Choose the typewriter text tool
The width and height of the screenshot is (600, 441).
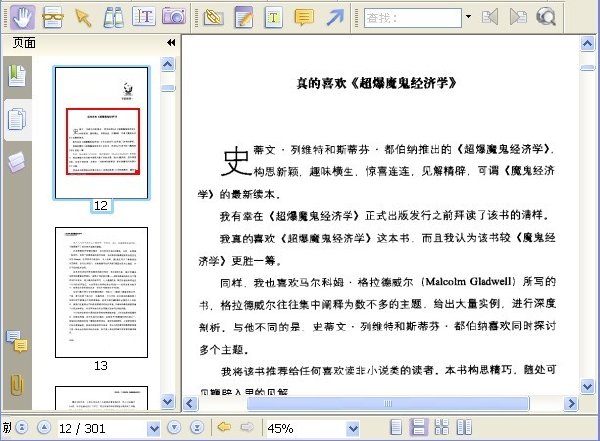click(273, 17)
